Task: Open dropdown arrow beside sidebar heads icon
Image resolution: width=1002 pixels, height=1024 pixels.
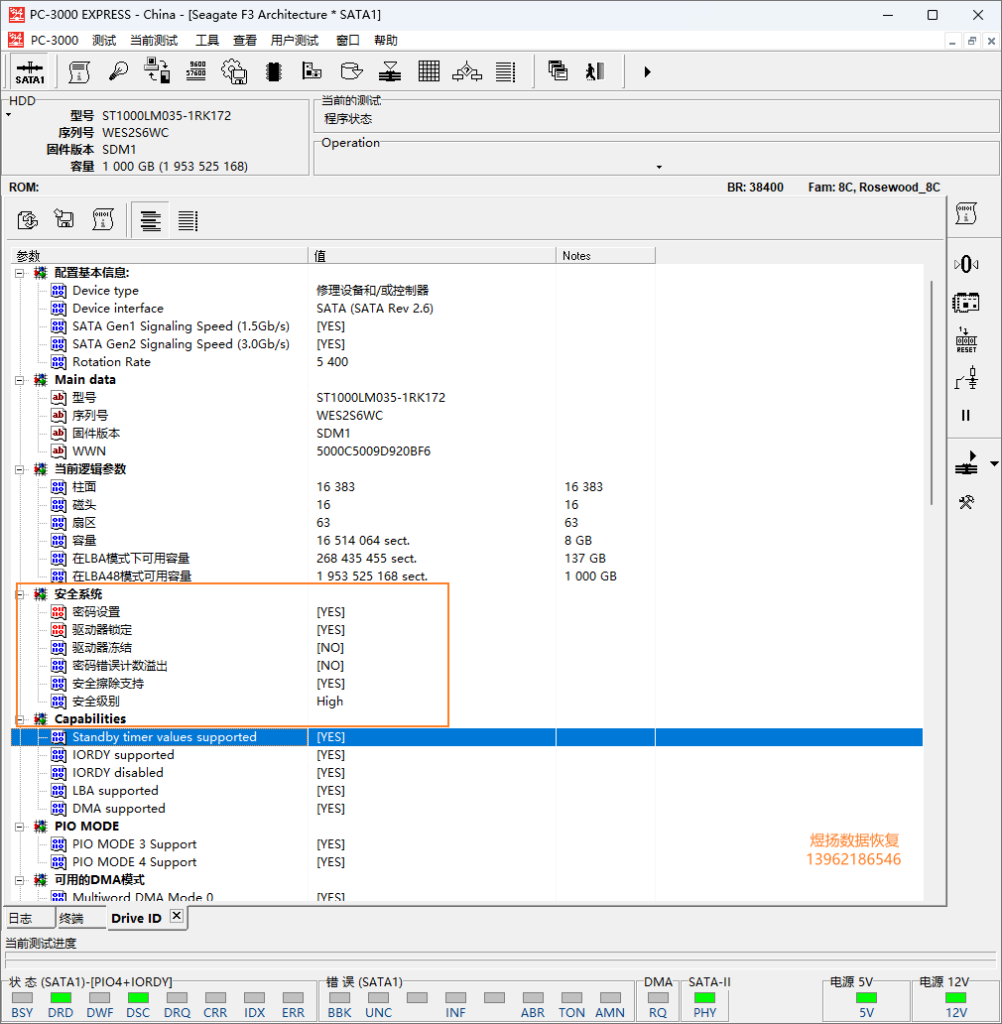Action: pos(994,464)
